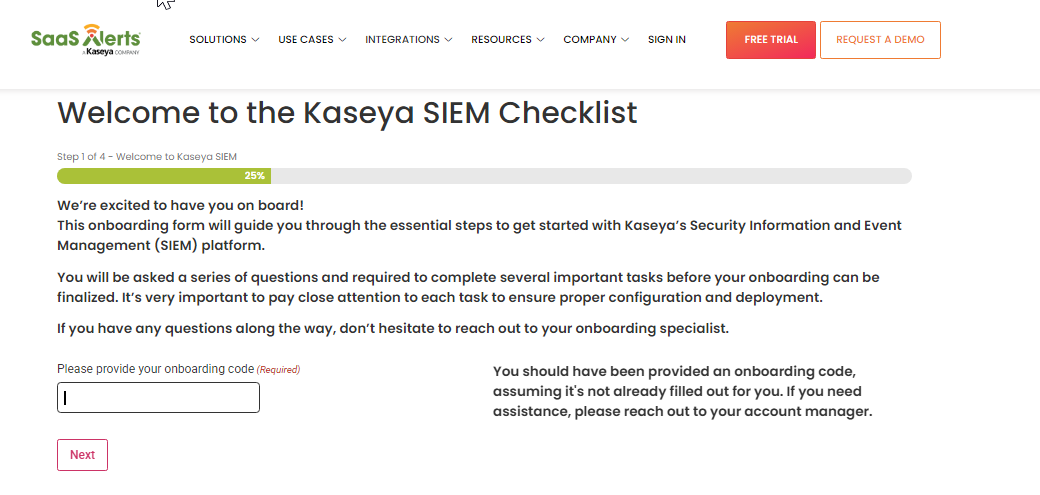Expand the Integrations chevron arrow

(448, 40)
